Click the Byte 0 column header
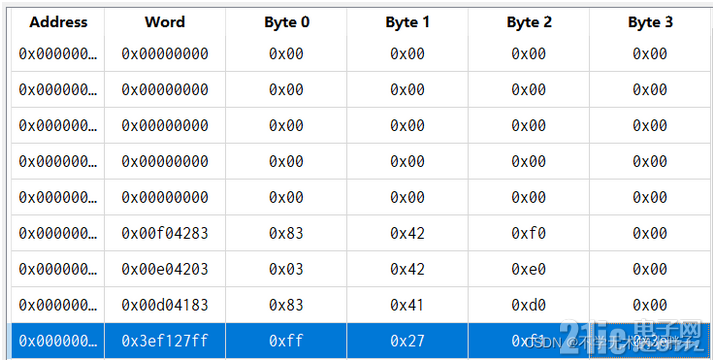 pos(286,22)
